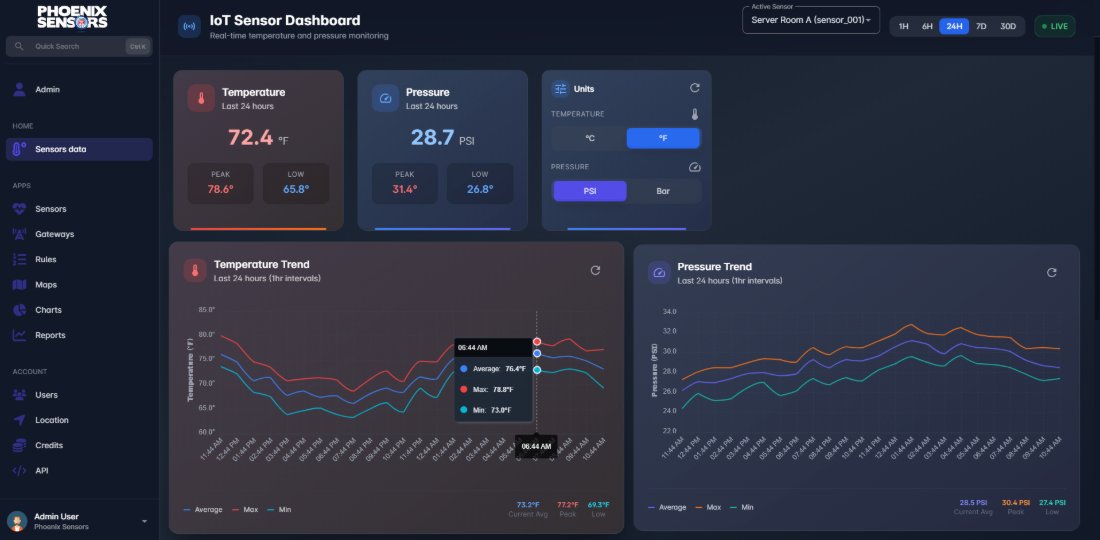The width and height of the screenshot is (1100, 540).
Task: Select PSI pressure unit
Action: pos(589,191)
